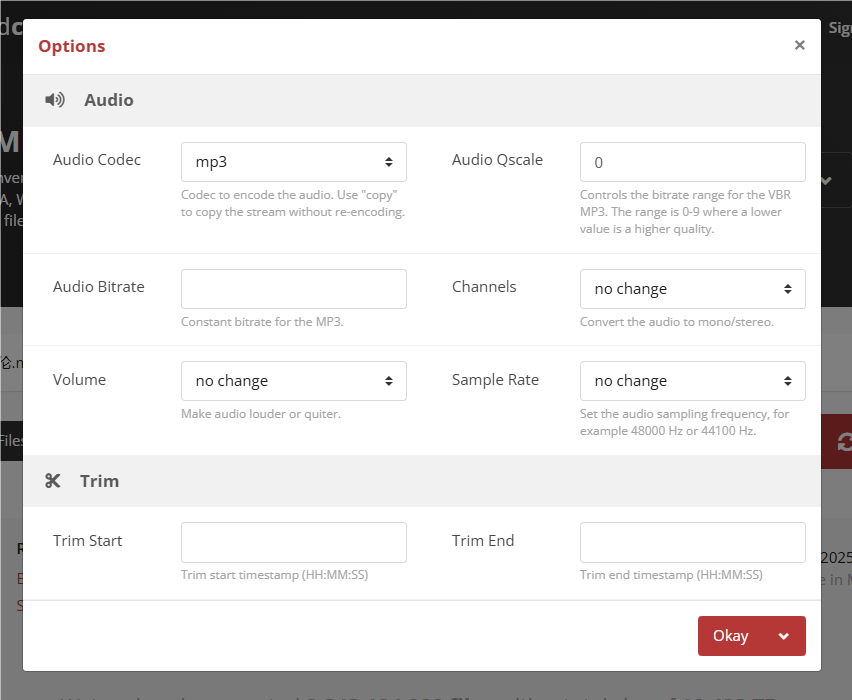Click the Trim Start timestamp field
The height and width of the screenshot is (700, 852).
click(x=293, y=542)
